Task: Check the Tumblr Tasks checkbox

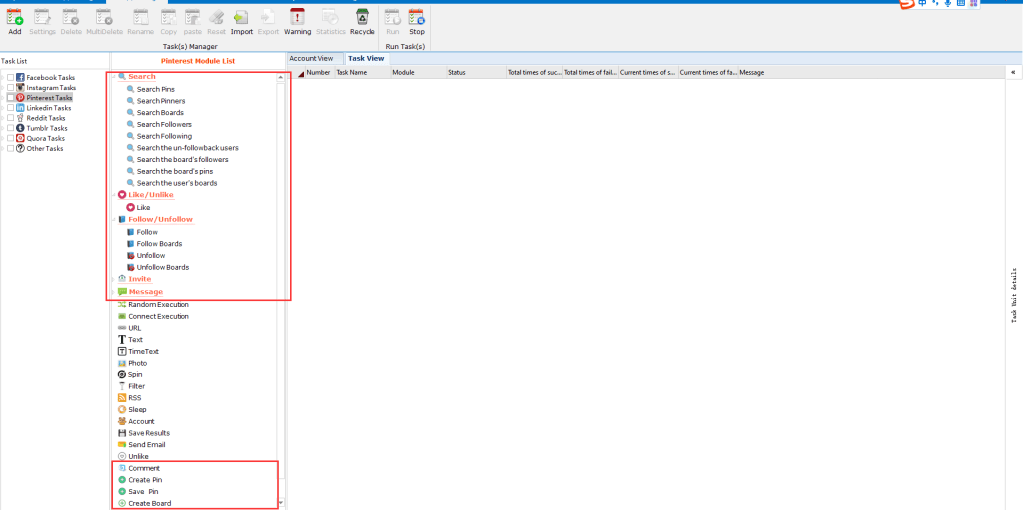Action: click(10, 128)
